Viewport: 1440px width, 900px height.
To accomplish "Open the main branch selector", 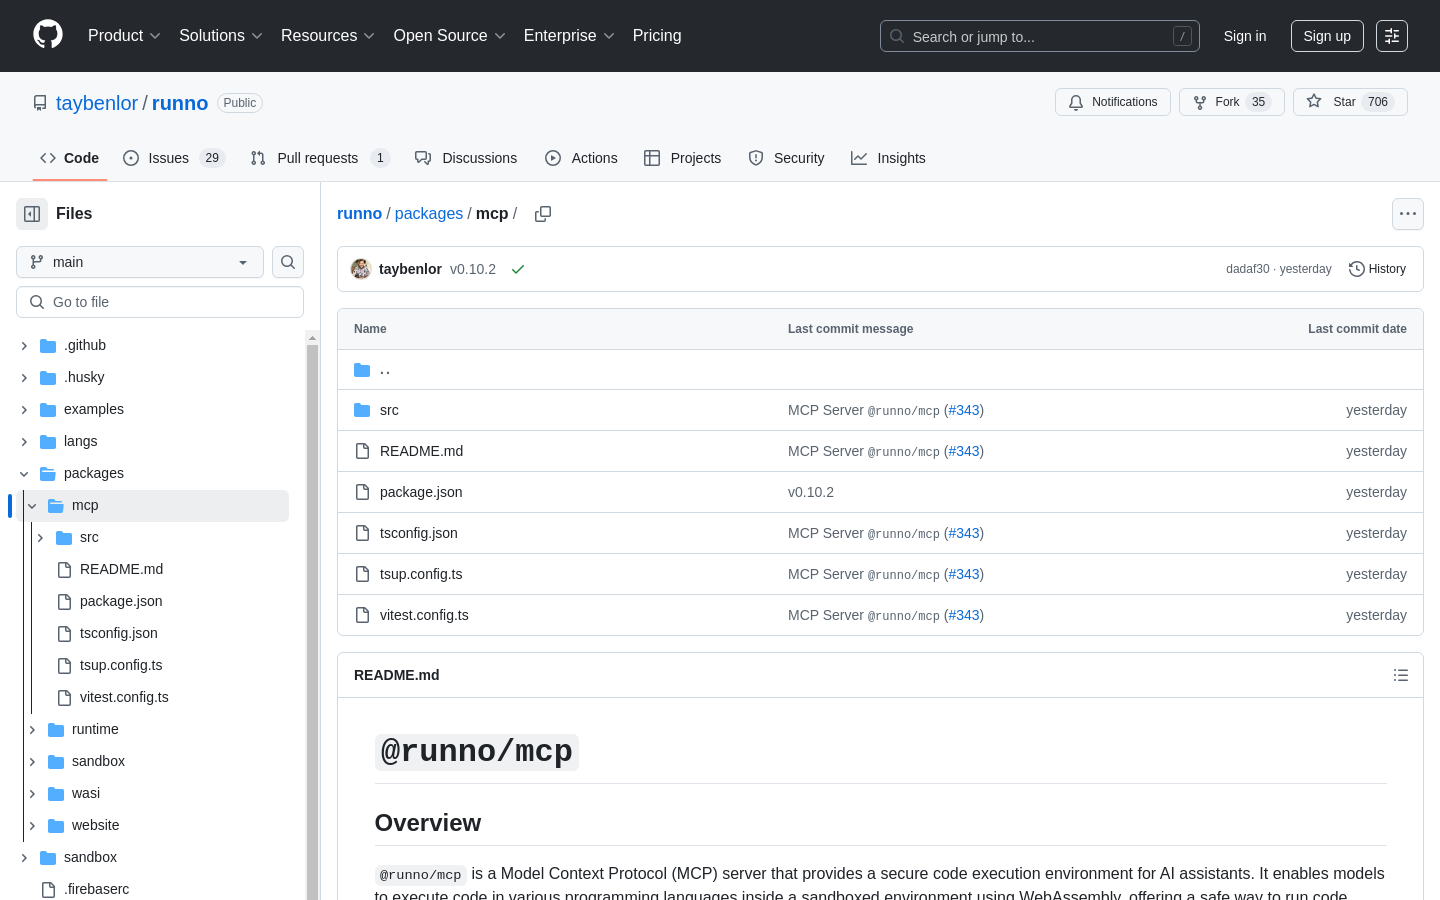I will (x=140, y=262).
